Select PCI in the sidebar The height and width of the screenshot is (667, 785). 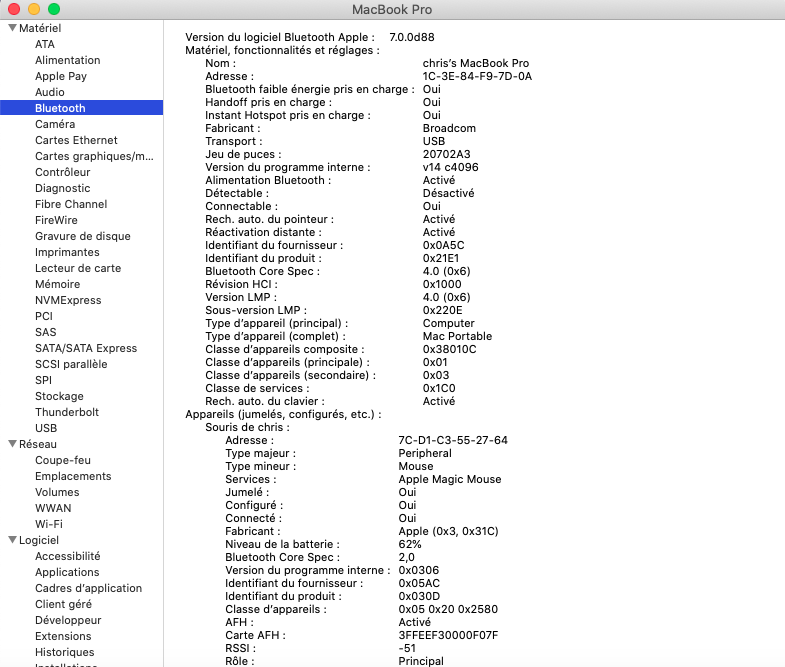click(x=44, y=316)
